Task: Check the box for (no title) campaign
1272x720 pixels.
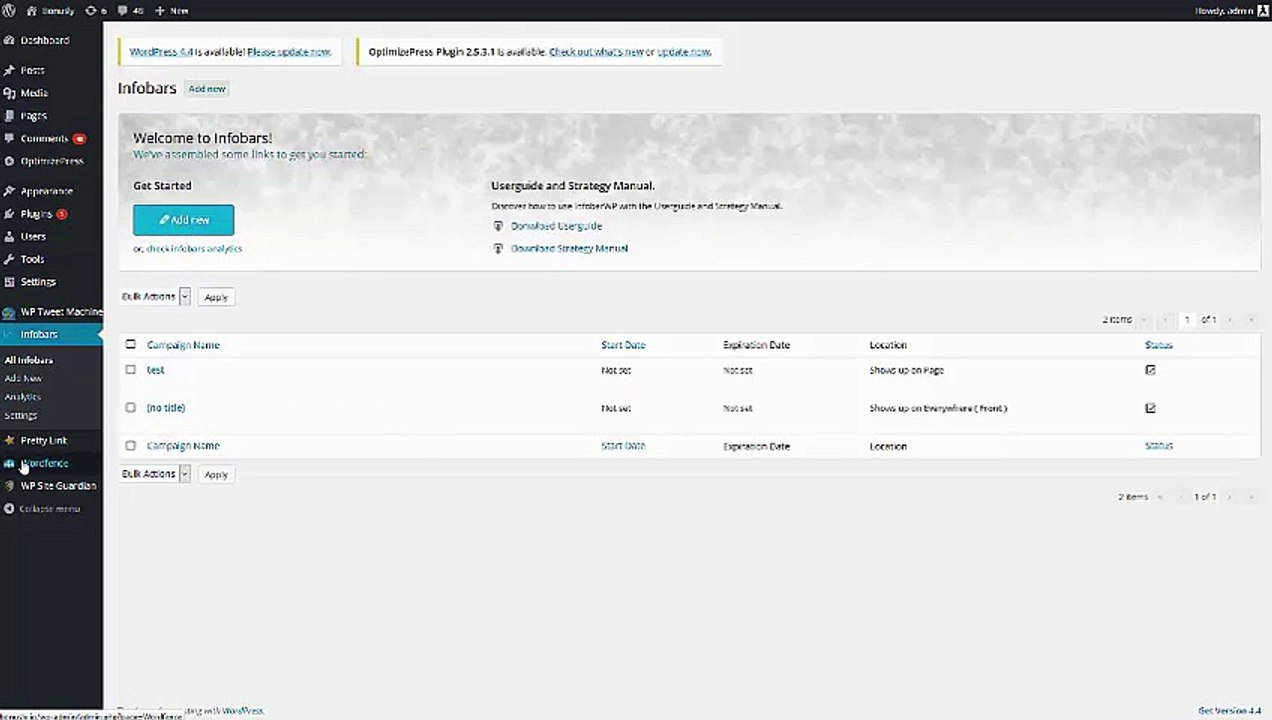Action: 130,408
